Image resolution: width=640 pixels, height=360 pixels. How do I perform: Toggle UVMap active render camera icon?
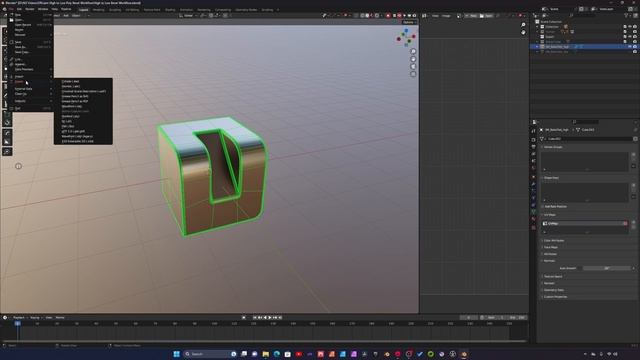tap(625, 224)
